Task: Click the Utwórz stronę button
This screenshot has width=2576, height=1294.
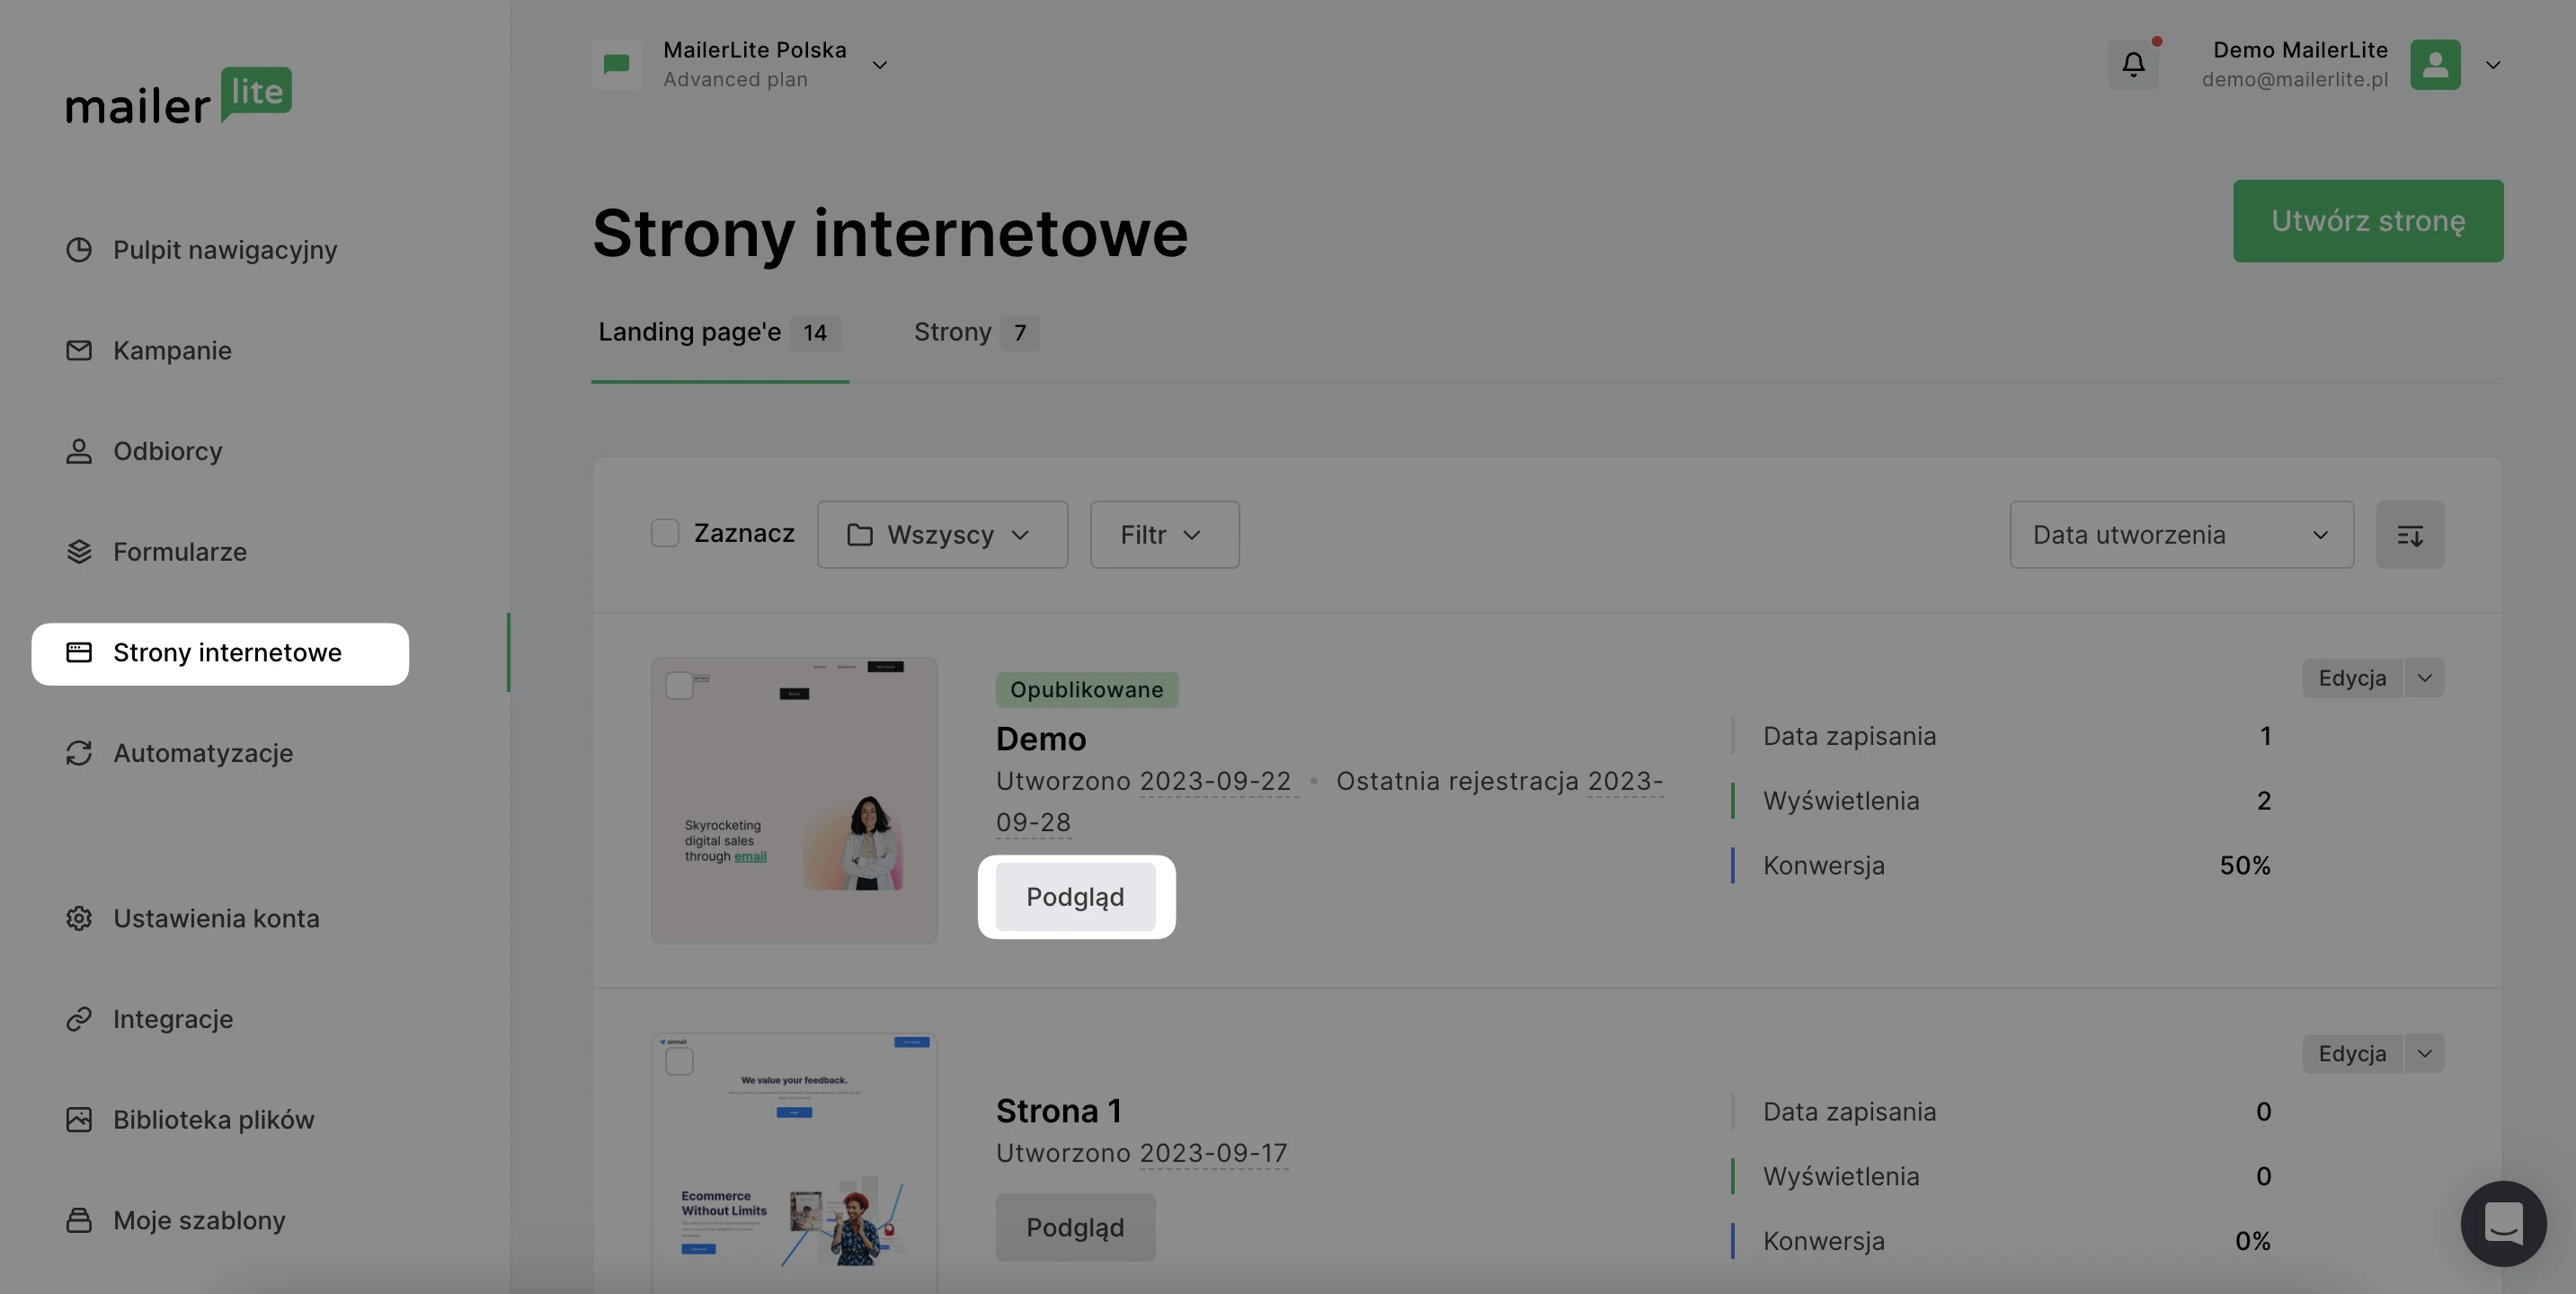Action: [2367, 221]
